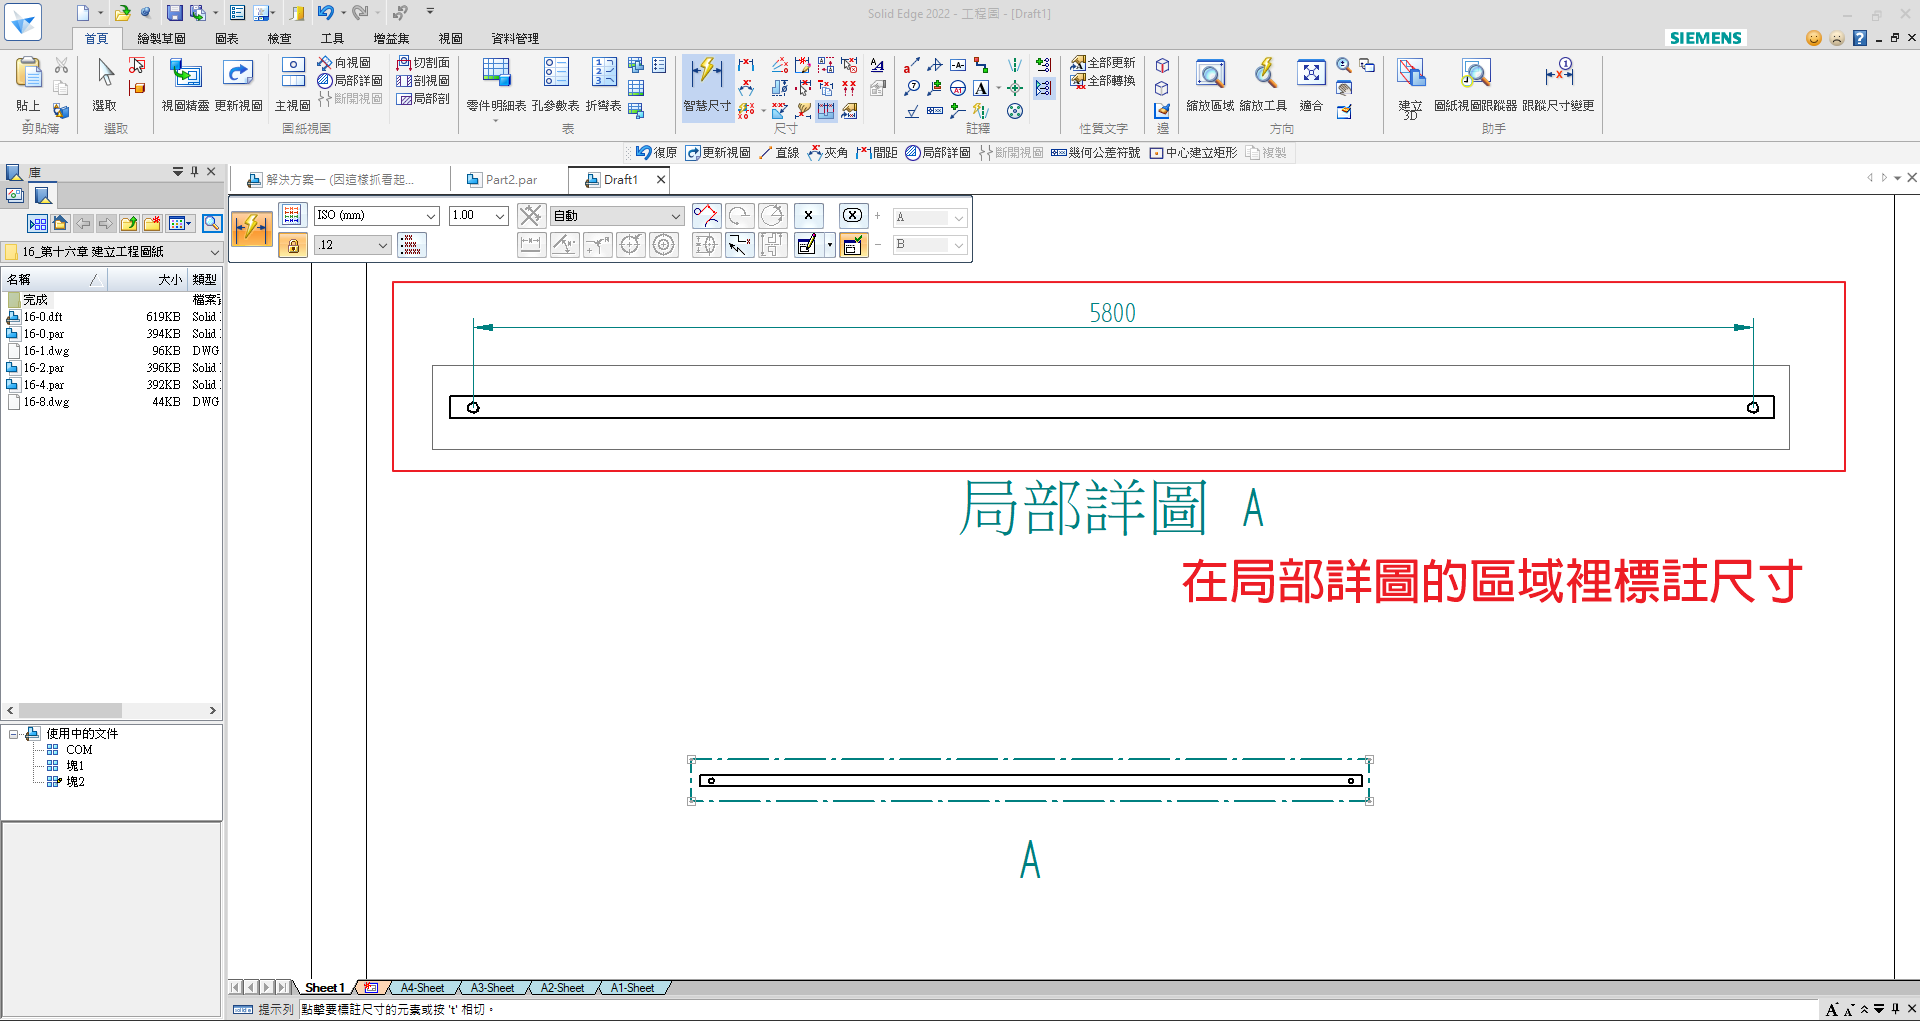Switch to the A3-Sheet tab

coord(492,988)
